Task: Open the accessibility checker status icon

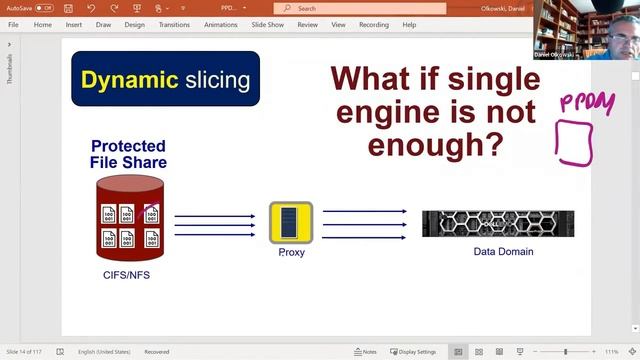Action: (x=60, y=352)
